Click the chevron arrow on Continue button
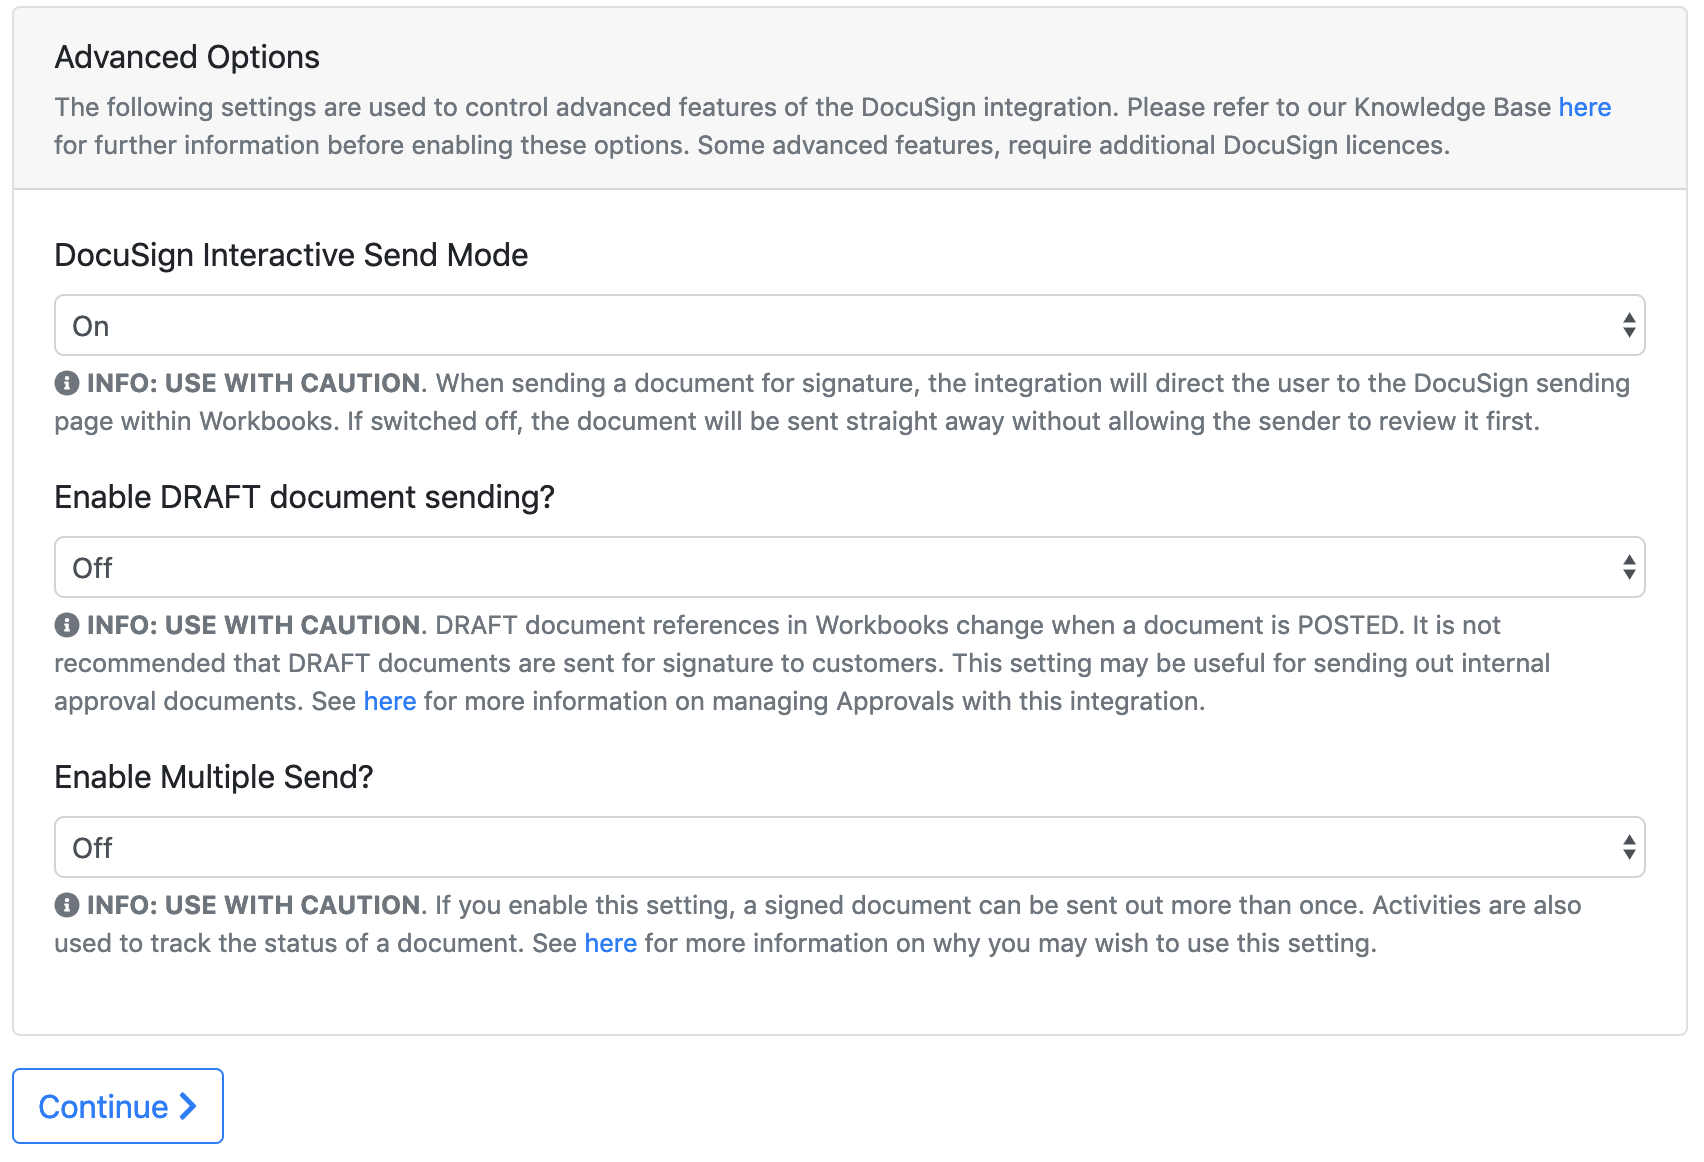This screenshot has width=1704, height=1162. tap(187, 1106)
